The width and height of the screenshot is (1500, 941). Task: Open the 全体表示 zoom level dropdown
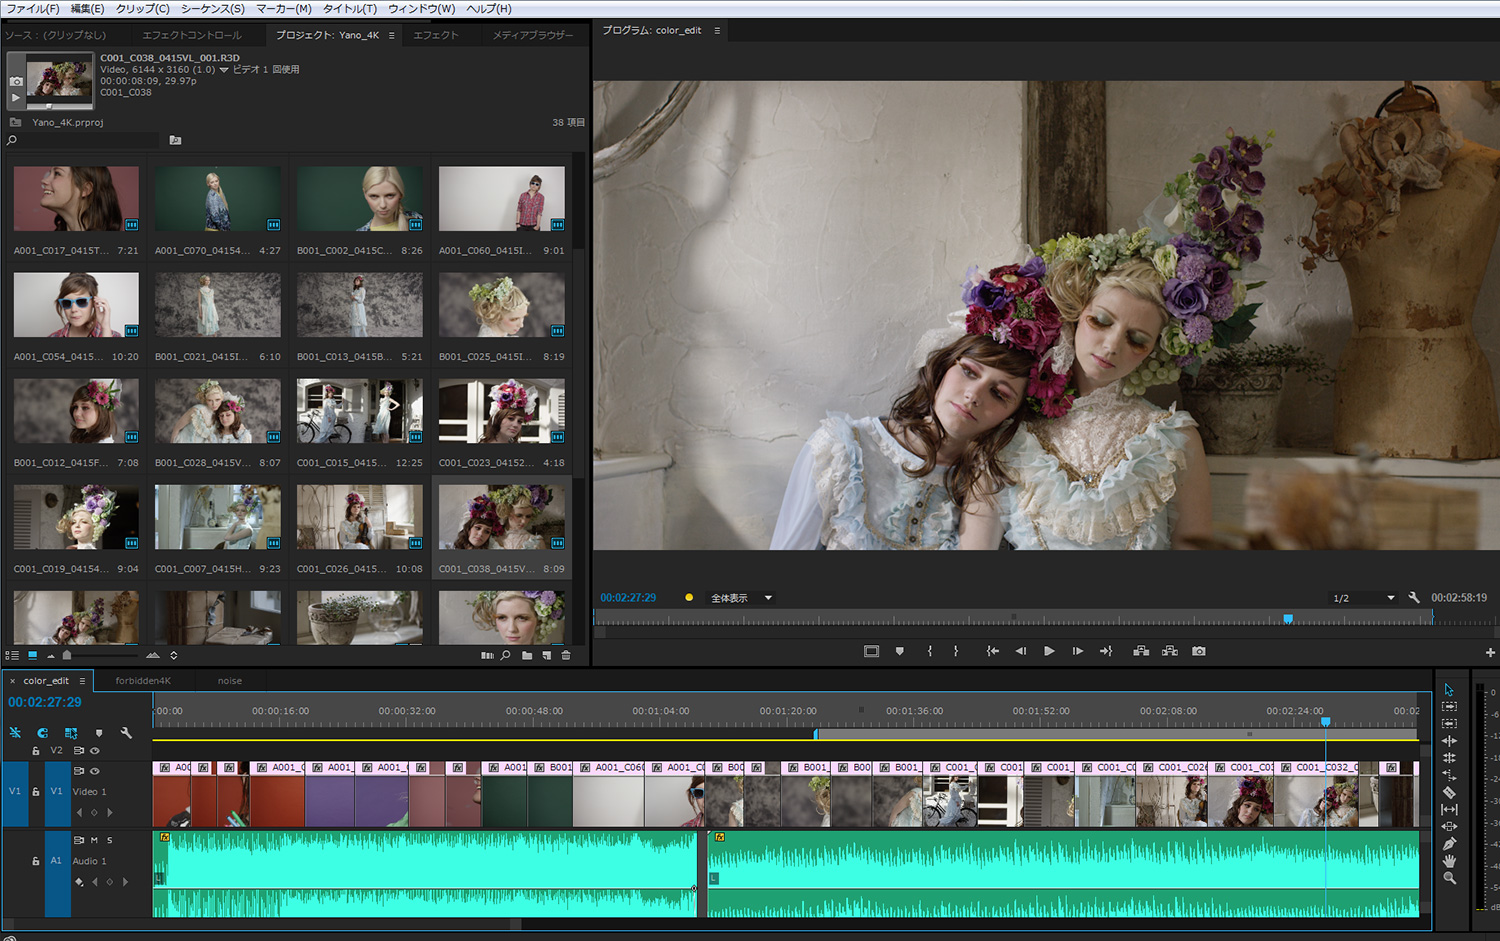coord(741,598)
